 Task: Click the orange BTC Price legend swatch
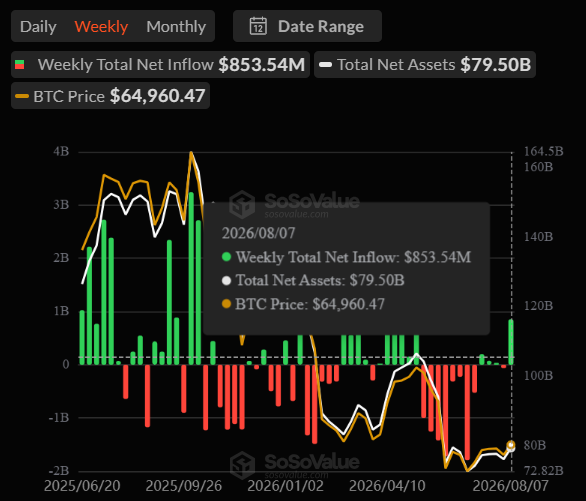coord(22,96)
